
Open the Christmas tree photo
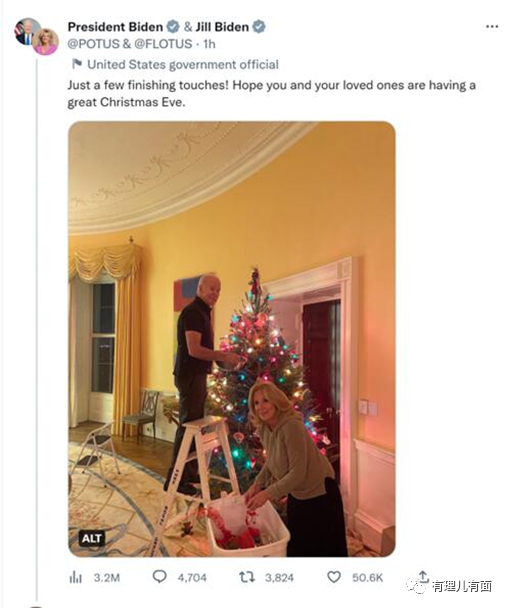[232, 339]
